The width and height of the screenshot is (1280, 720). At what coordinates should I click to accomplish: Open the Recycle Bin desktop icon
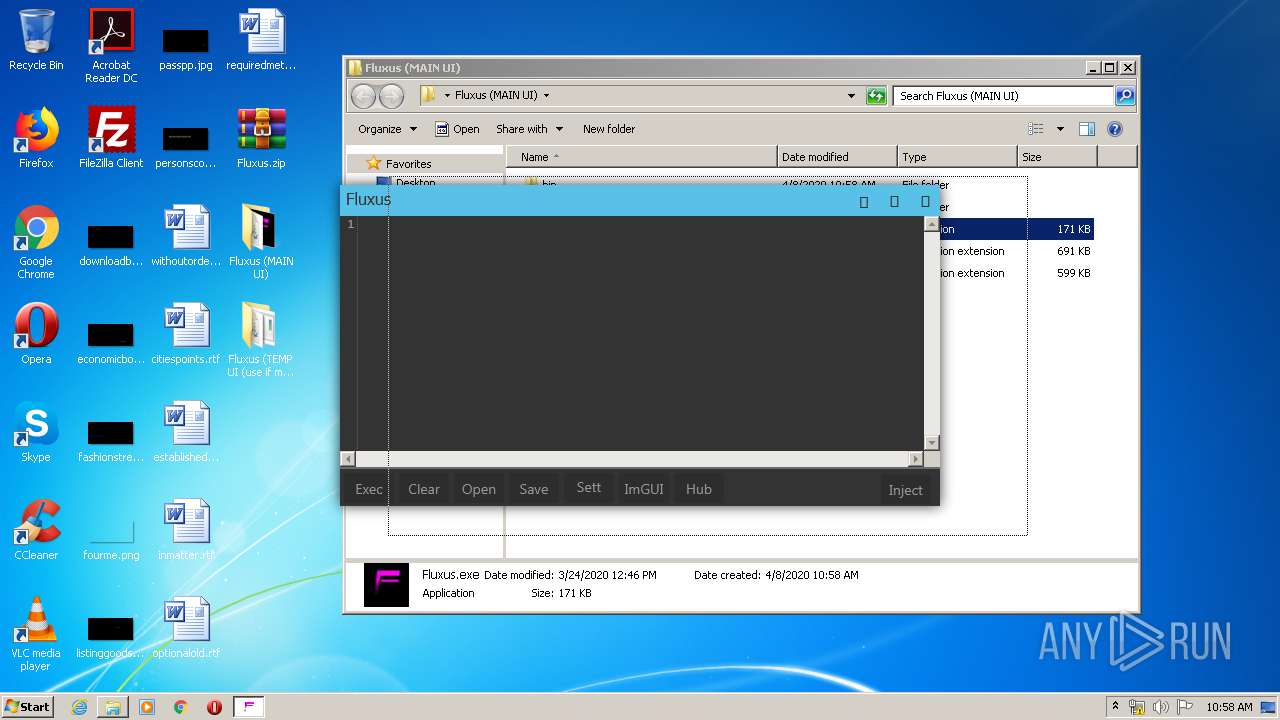(x=36, y=40)
